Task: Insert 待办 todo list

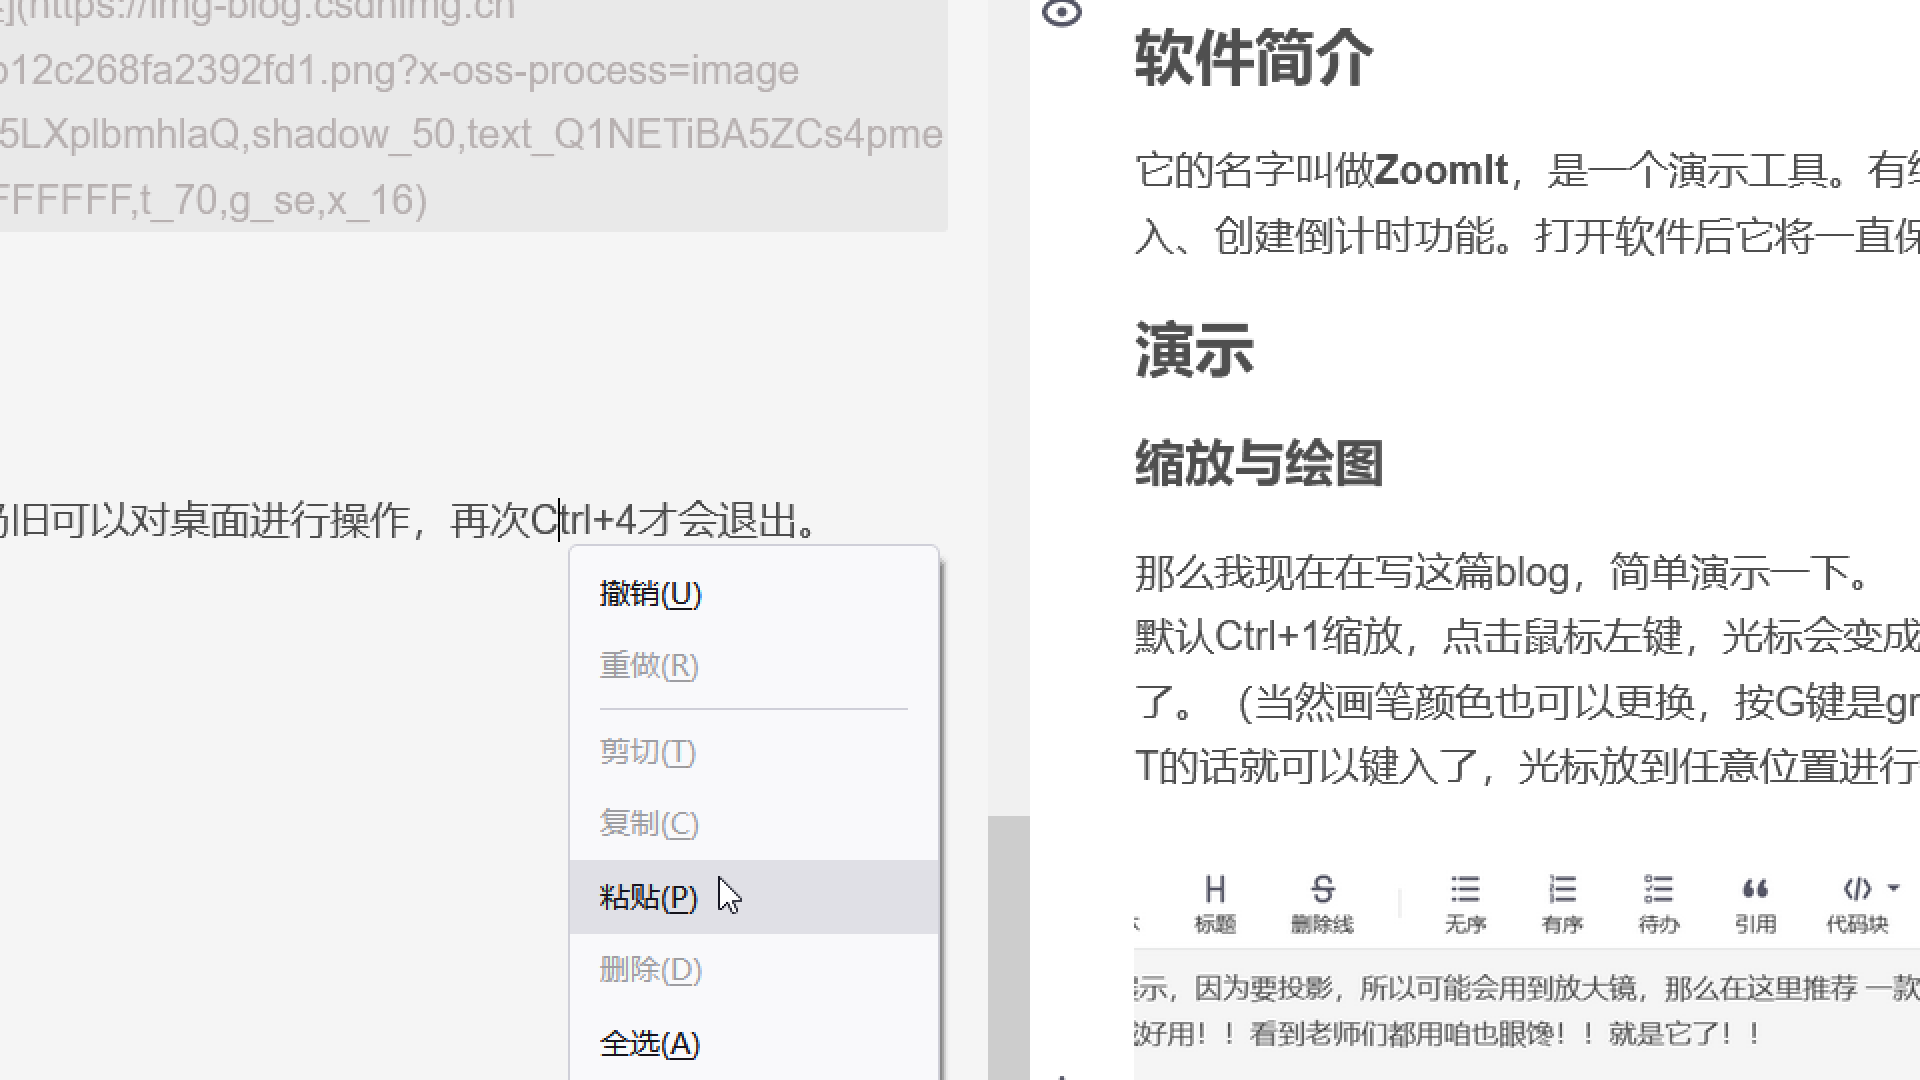Action: pos(1658,903)
